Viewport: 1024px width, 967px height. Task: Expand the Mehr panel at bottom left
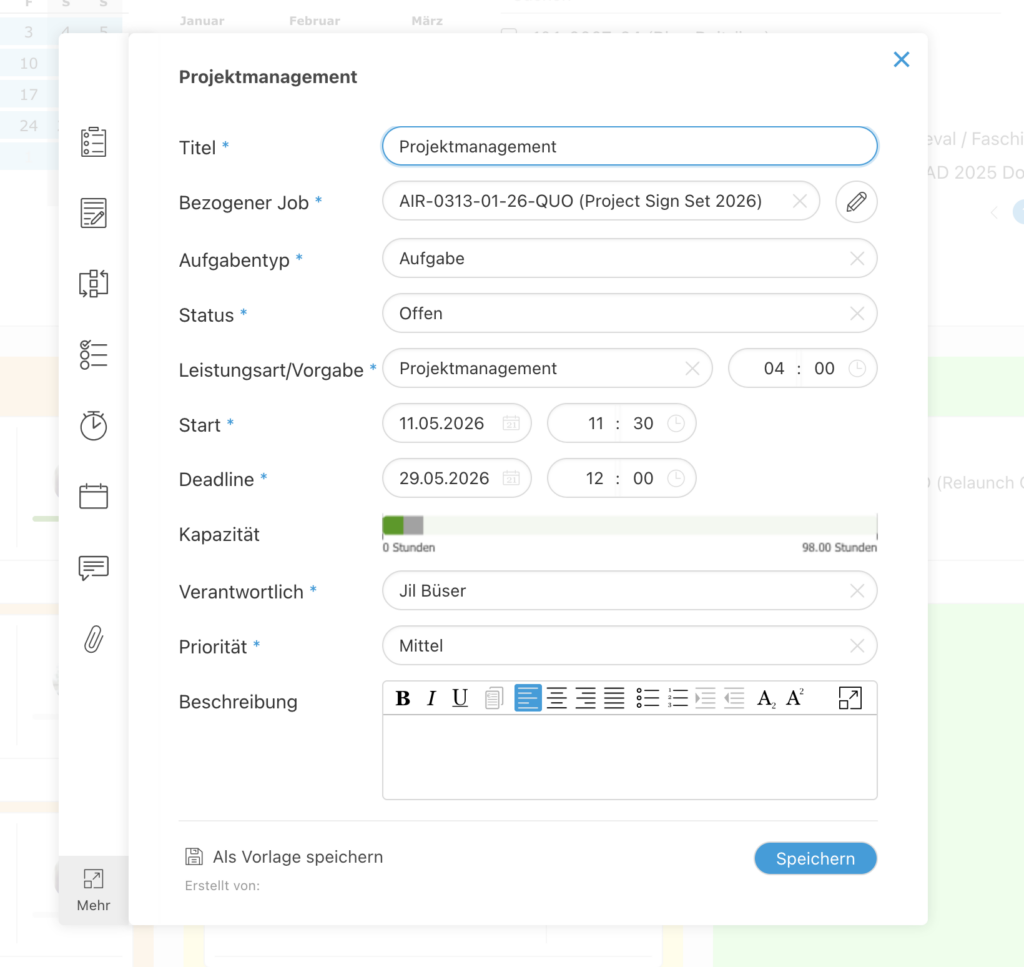93,890
